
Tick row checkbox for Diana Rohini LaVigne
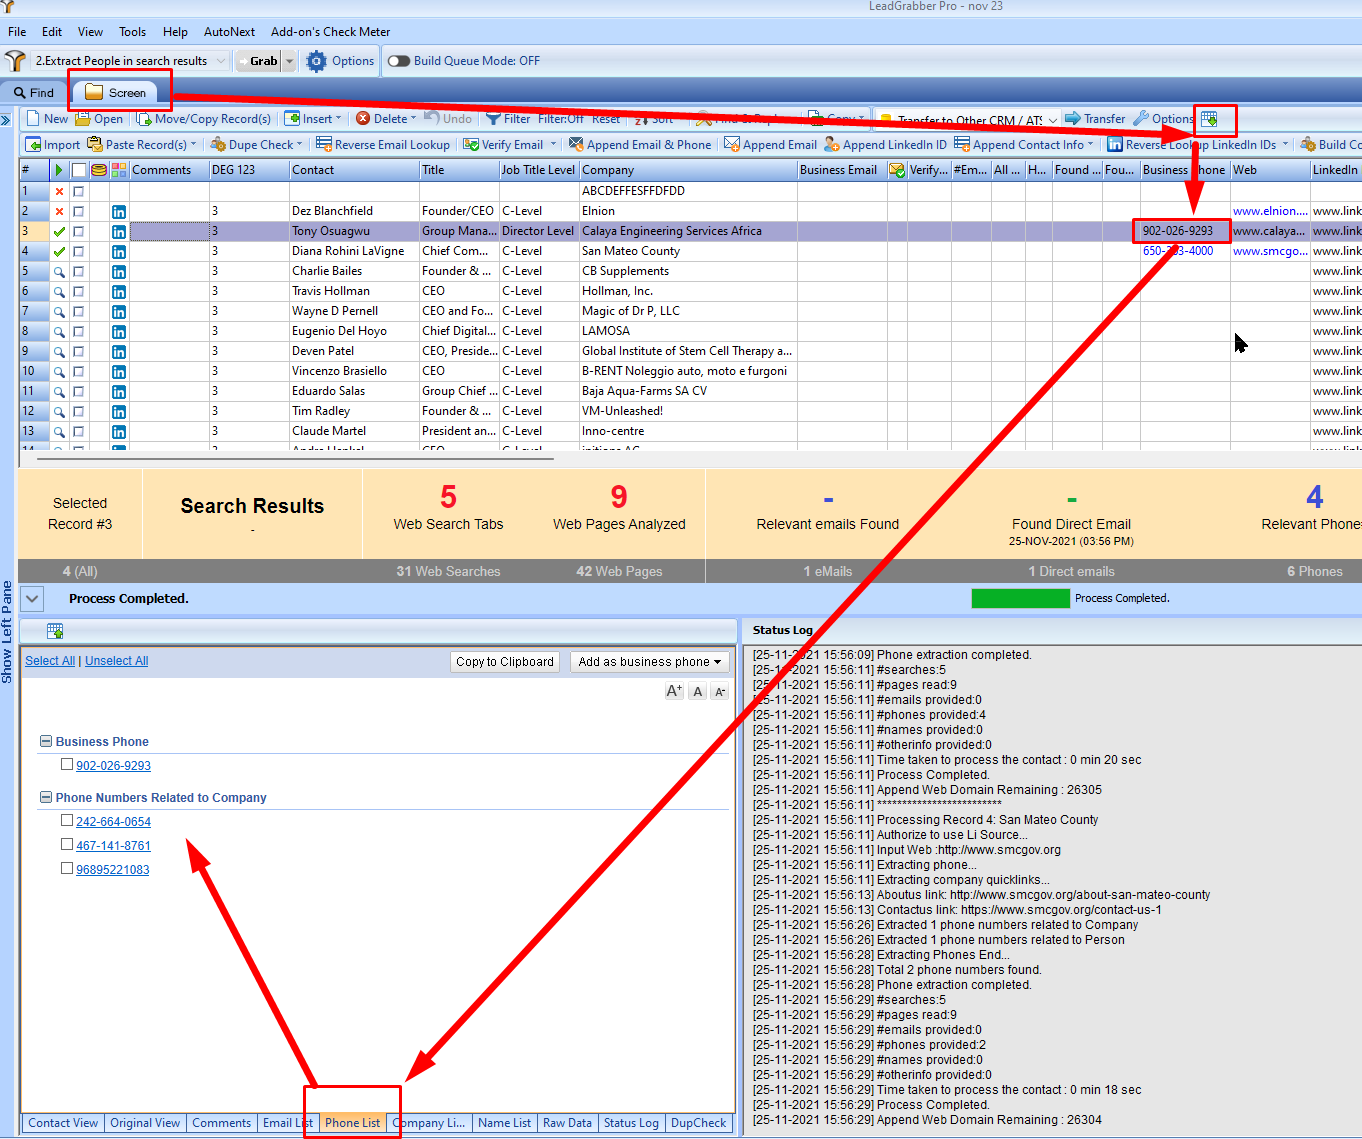click(x=78, y=251)
